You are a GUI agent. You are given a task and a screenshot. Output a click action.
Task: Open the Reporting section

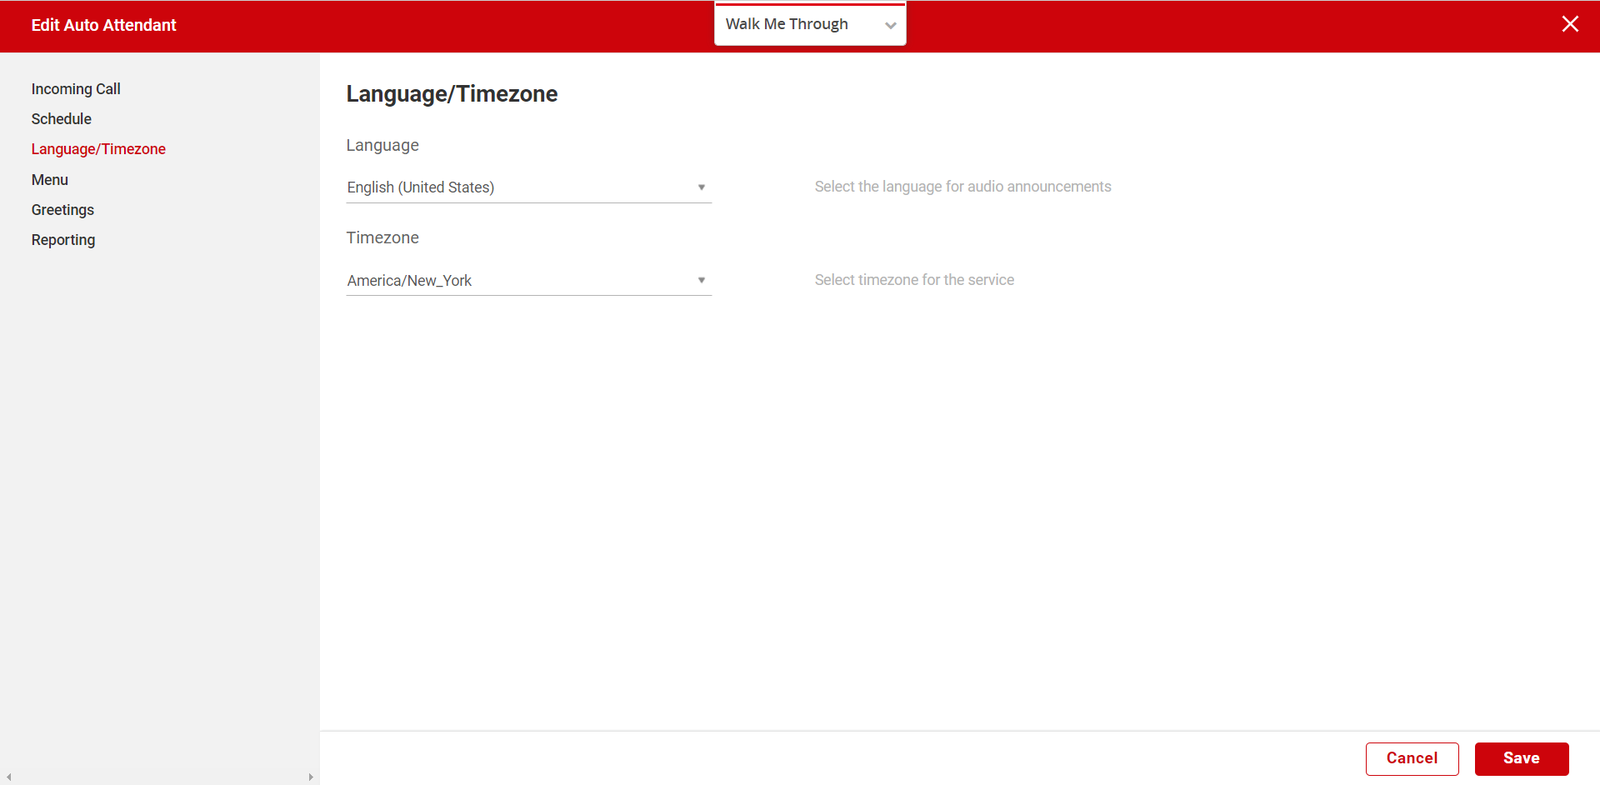coord(63,240)
